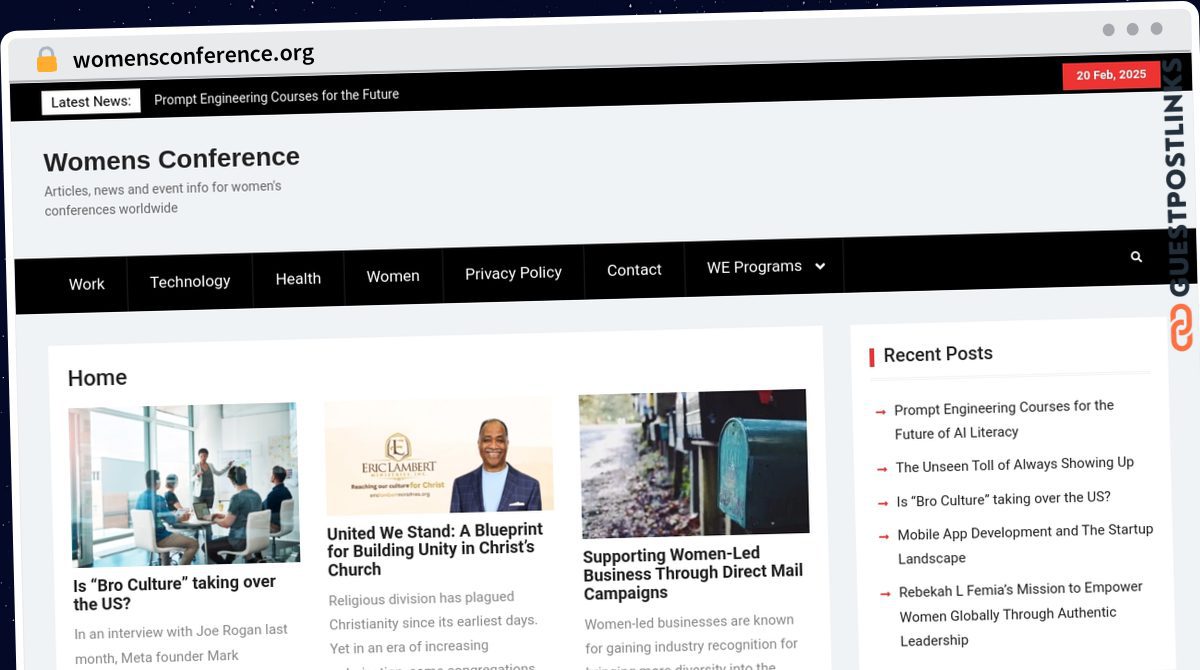Click the GuestPostLinks chain logo
The height and width of the screenshot is (670, 1200).
(1181, 327)
